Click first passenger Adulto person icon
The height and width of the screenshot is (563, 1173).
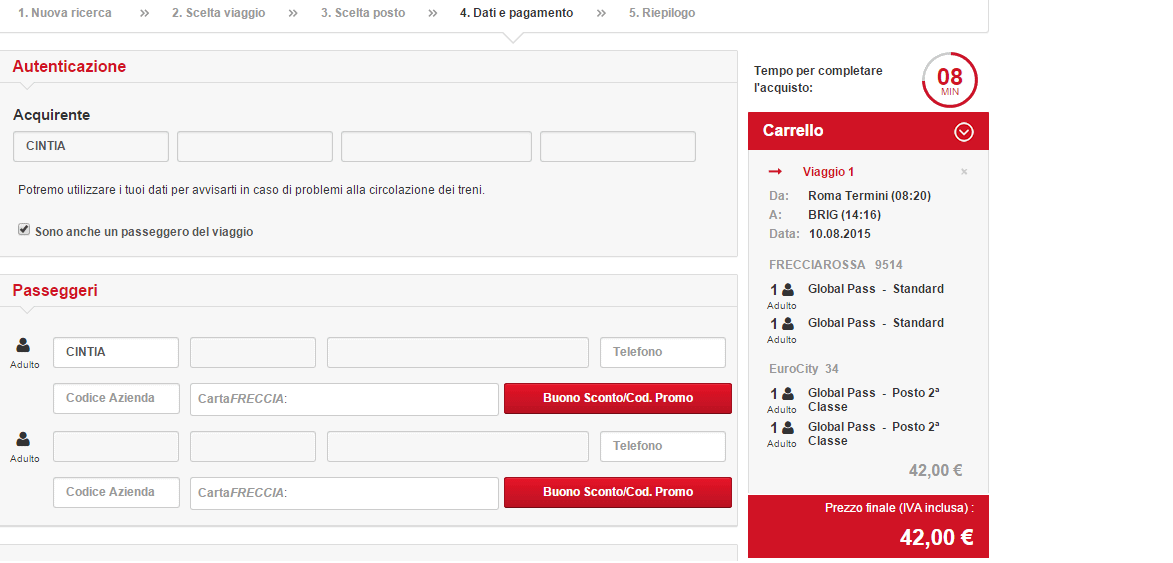coord(24,345)
